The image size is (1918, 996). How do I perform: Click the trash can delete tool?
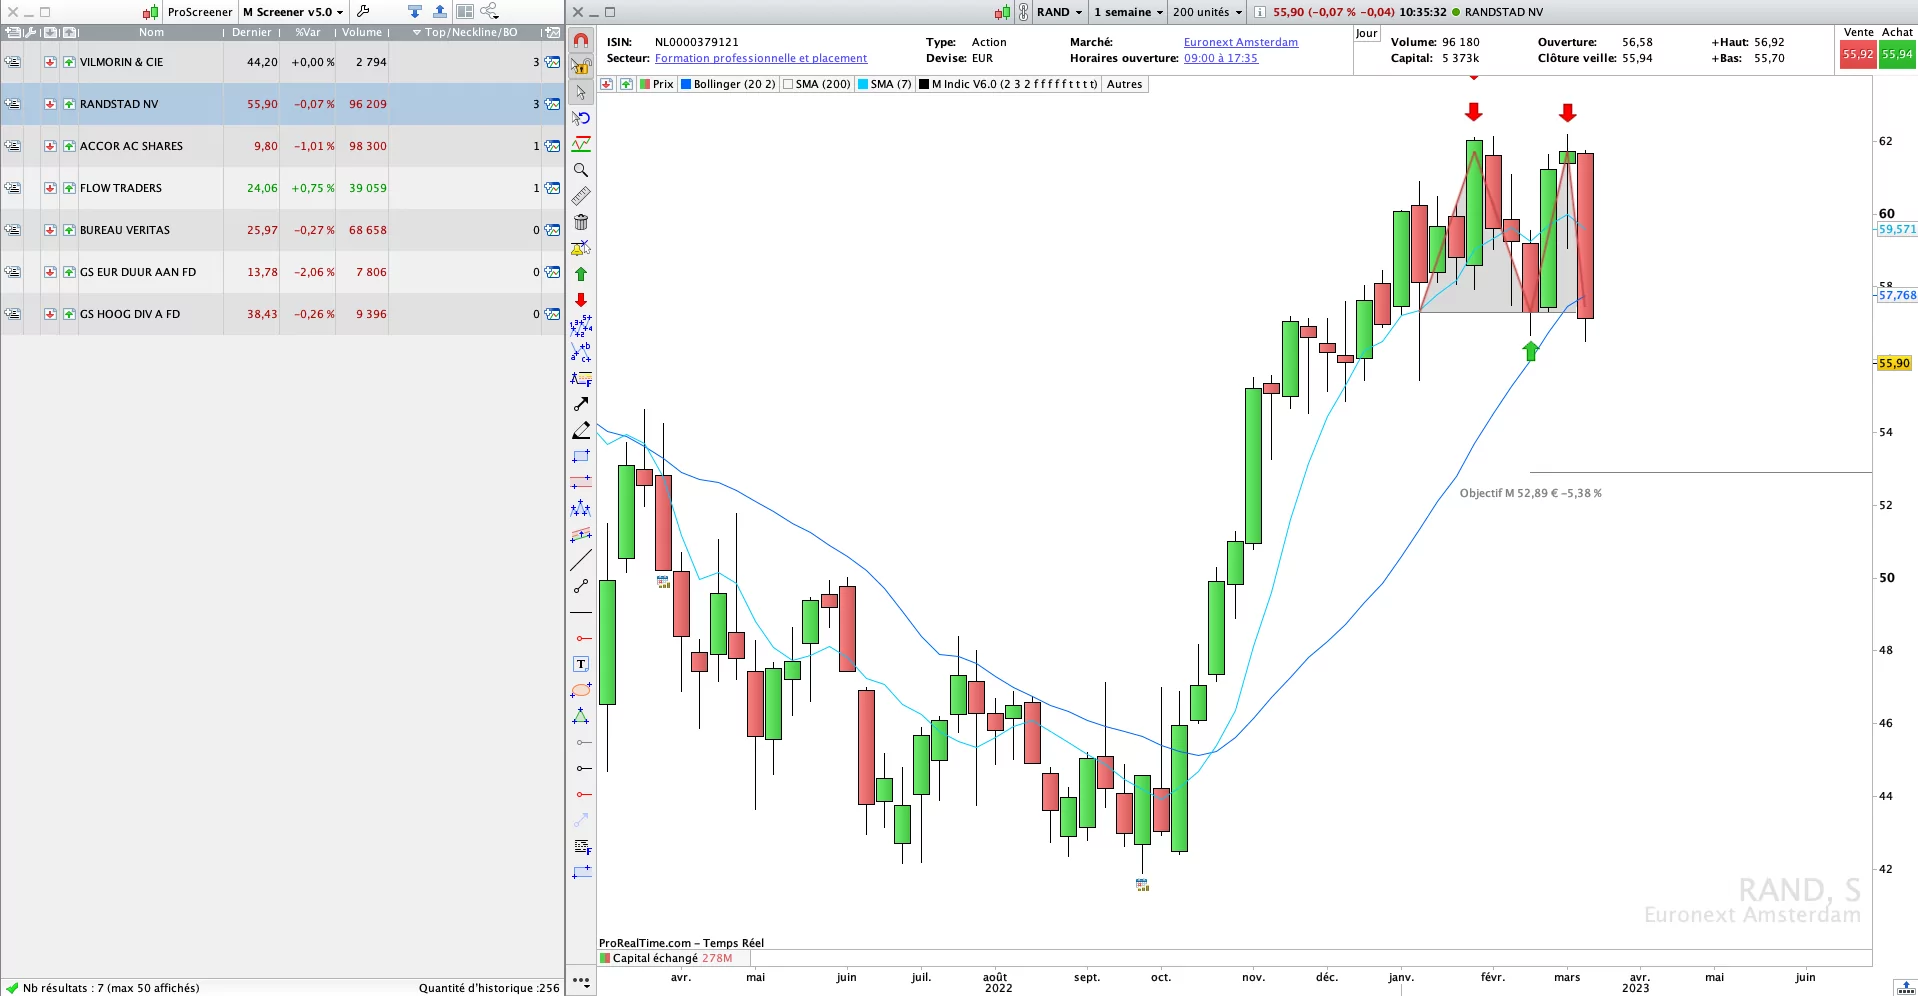click(x=581, y=222)
